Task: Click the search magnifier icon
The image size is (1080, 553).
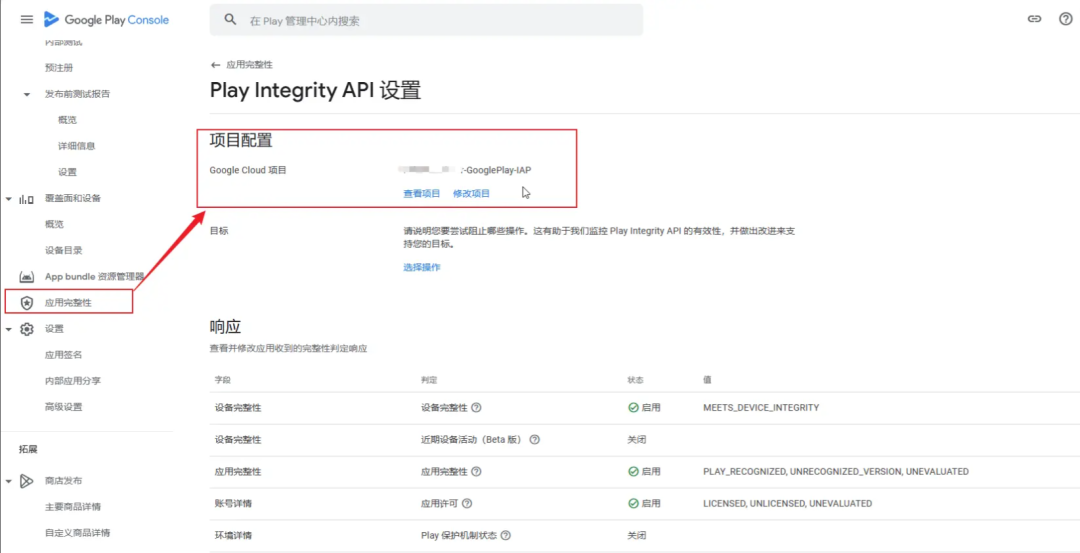Action: [x=231, y=20]
